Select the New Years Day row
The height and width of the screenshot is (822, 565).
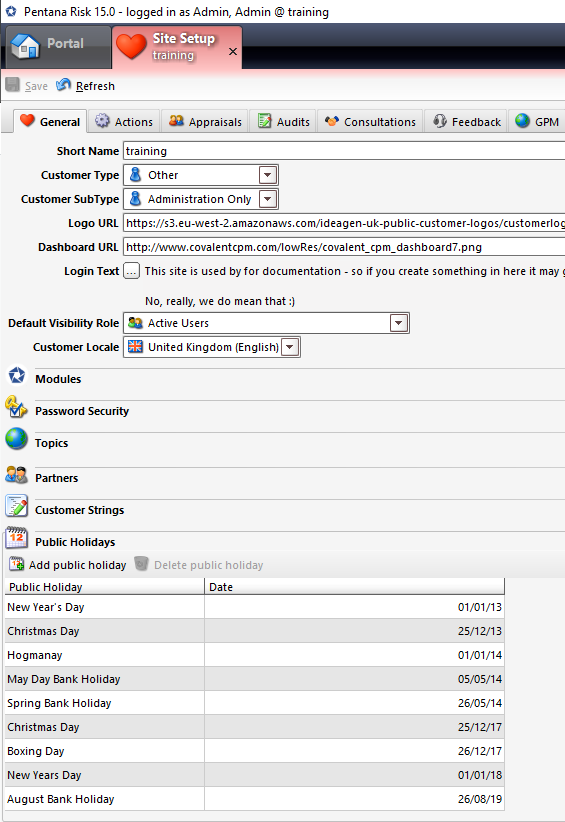(x=255, y=775)
